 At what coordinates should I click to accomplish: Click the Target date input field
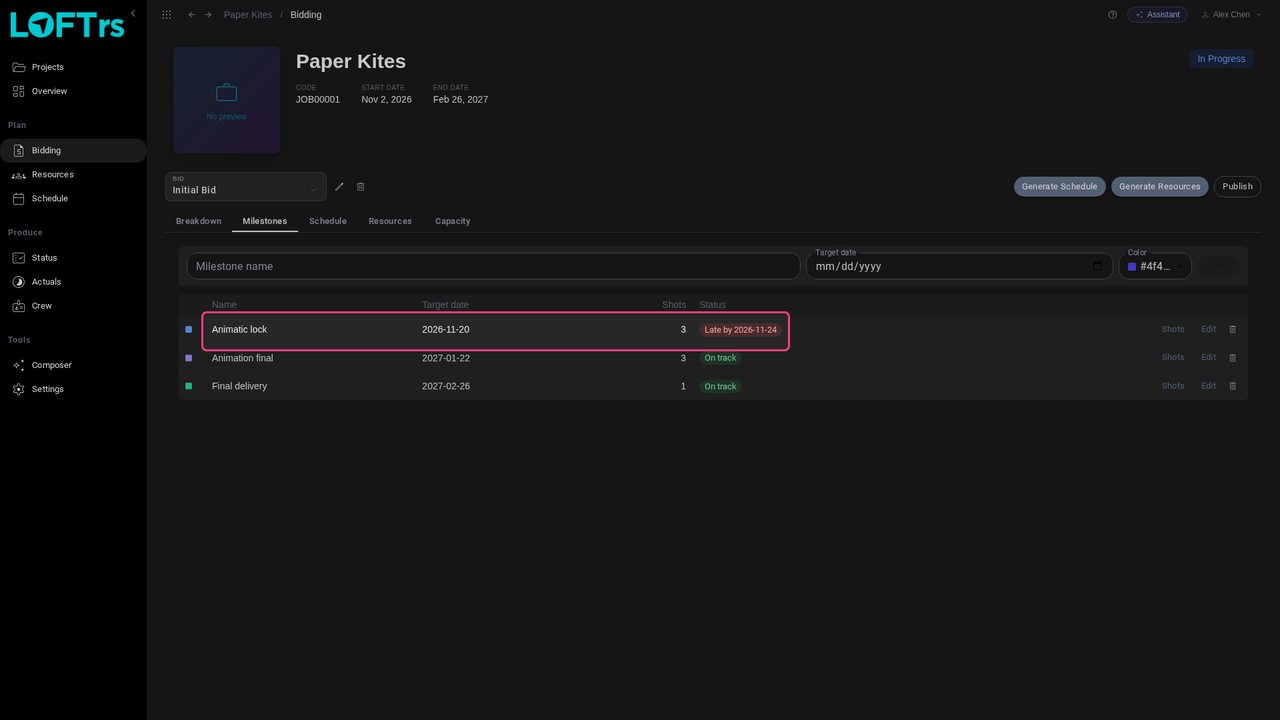click(959, 266)
